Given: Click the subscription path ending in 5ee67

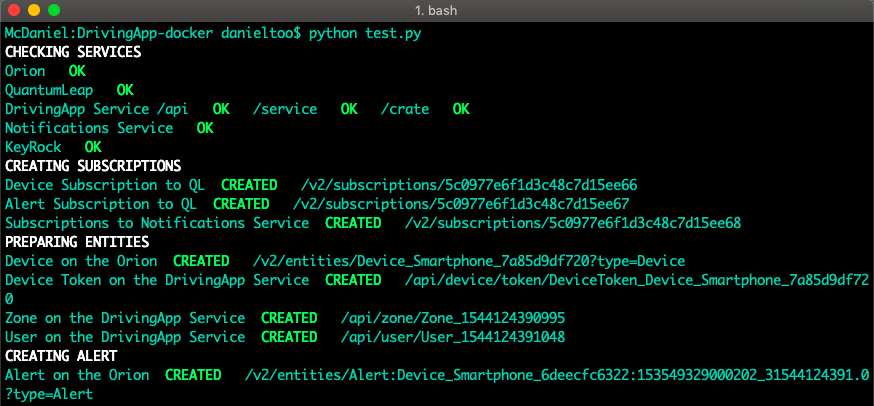Looking at the screenshot, I should pos(461,204).
